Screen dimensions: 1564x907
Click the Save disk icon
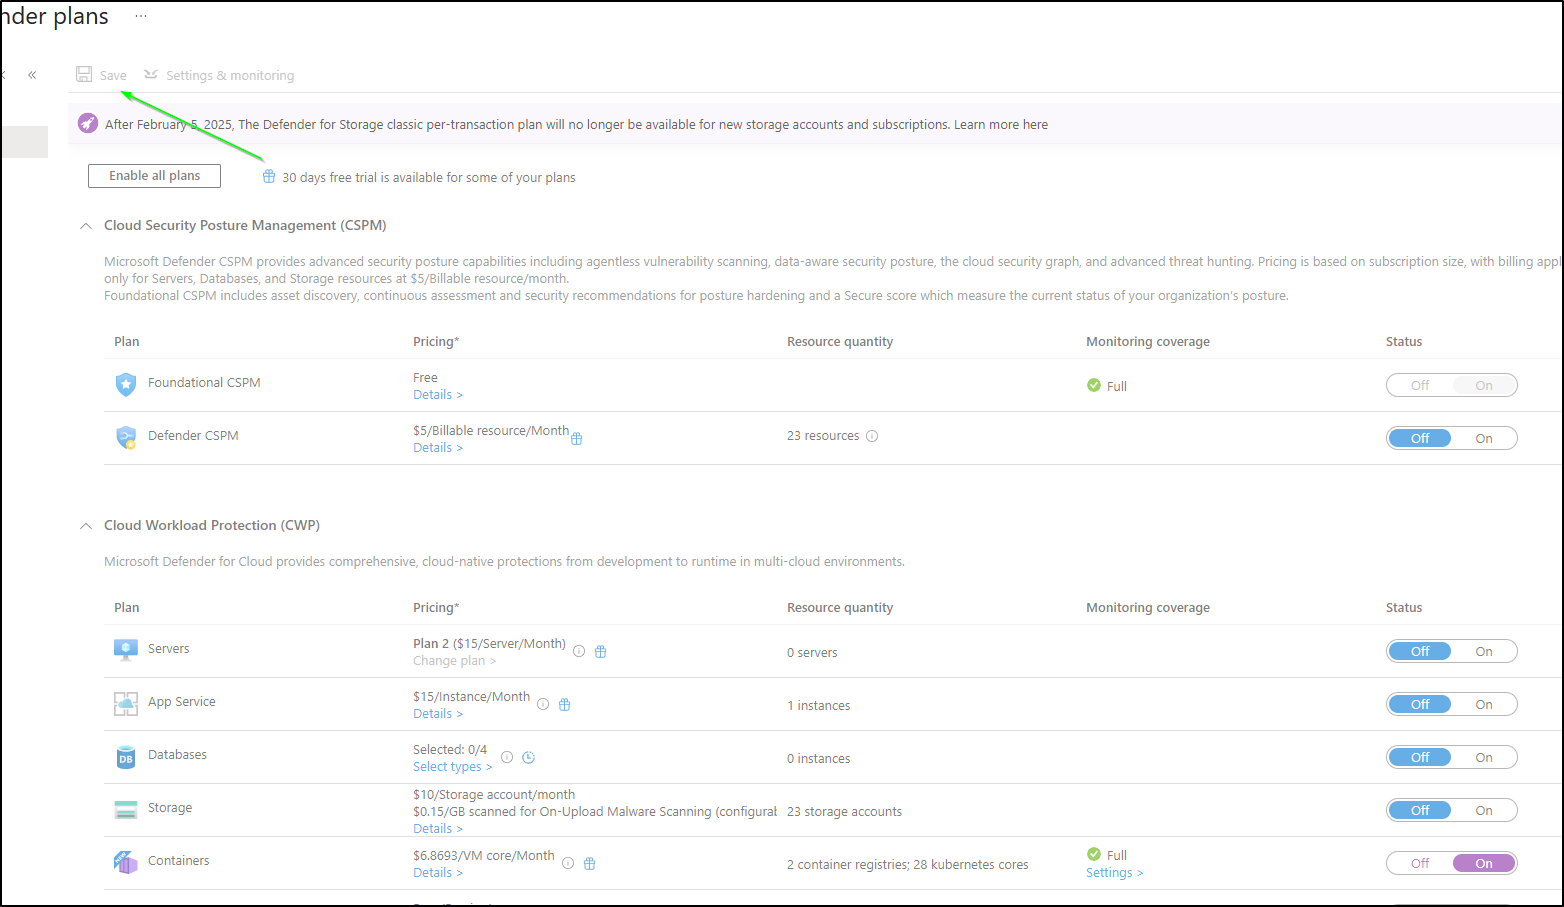[84, 74]
